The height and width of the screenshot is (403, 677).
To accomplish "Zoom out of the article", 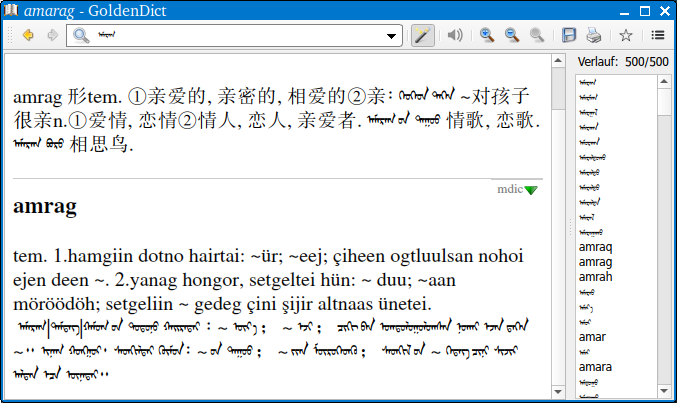I will [x=512, y=35].
